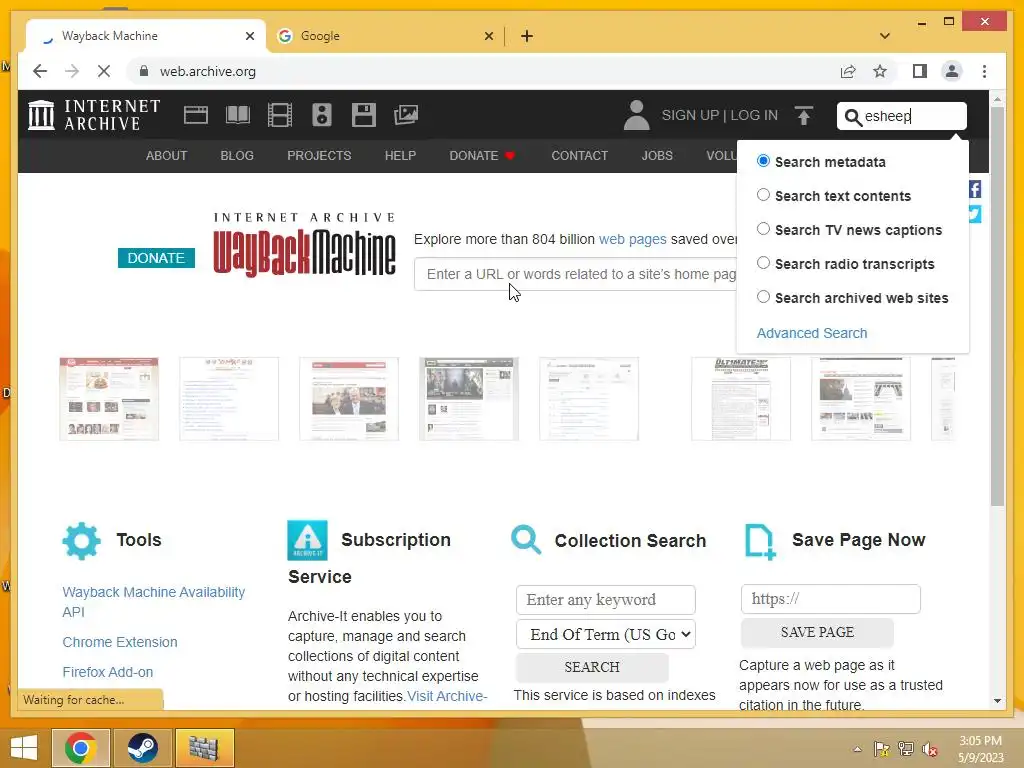This screenshot has height=768, width=1024.
Task: Expand the End Of Term collection dropdown
Action: coord(606,634)
